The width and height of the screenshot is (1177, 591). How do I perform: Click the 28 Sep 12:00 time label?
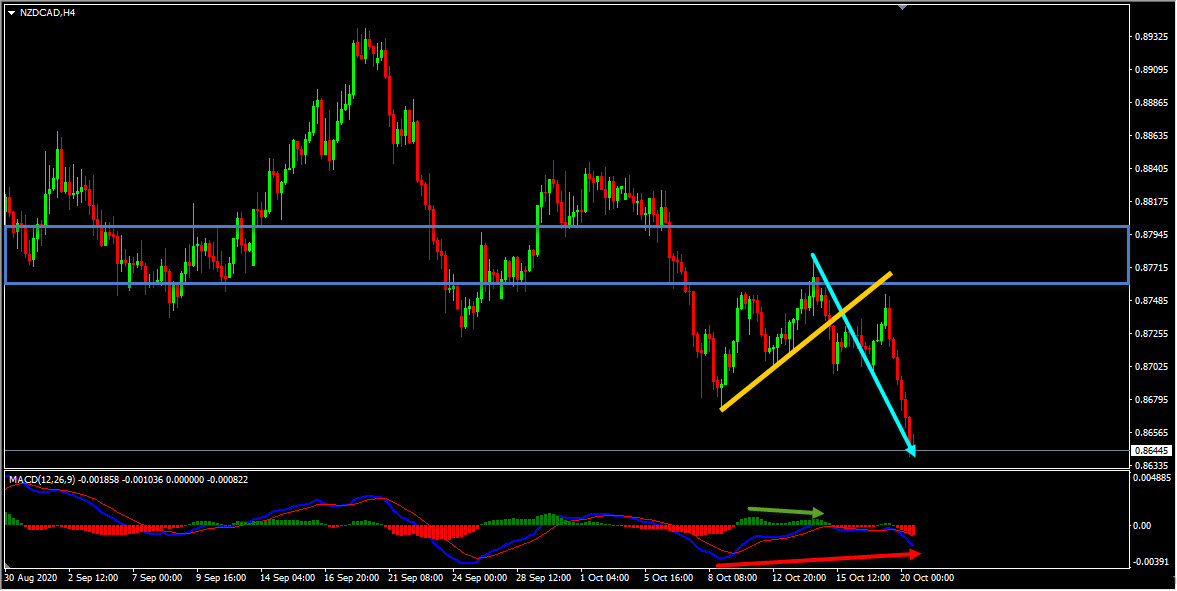544,579
